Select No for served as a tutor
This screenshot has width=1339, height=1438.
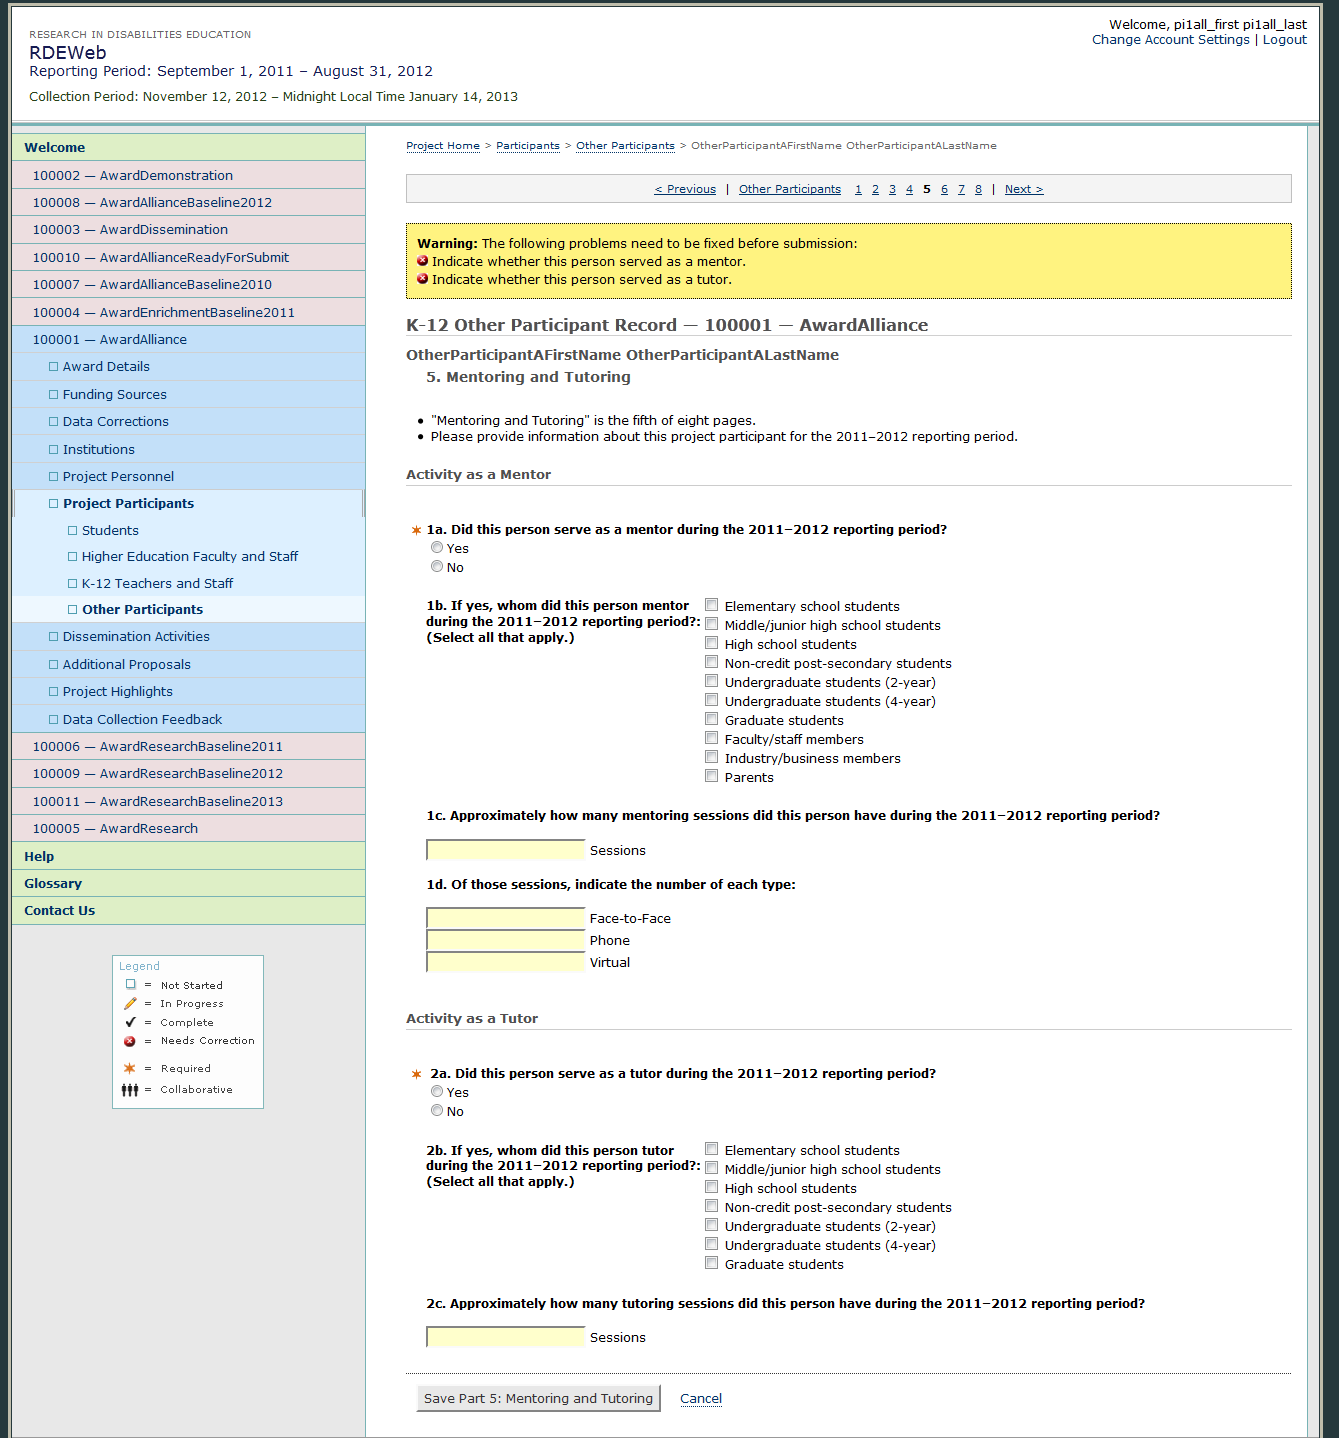pyautogui.click(x=437, y=1111)
